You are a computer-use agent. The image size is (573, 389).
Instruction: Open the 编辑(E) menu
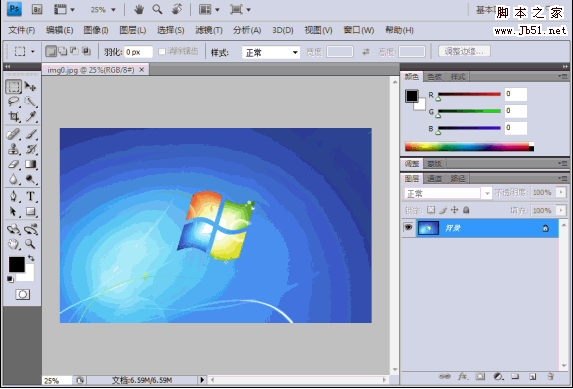tap(60, 30)
